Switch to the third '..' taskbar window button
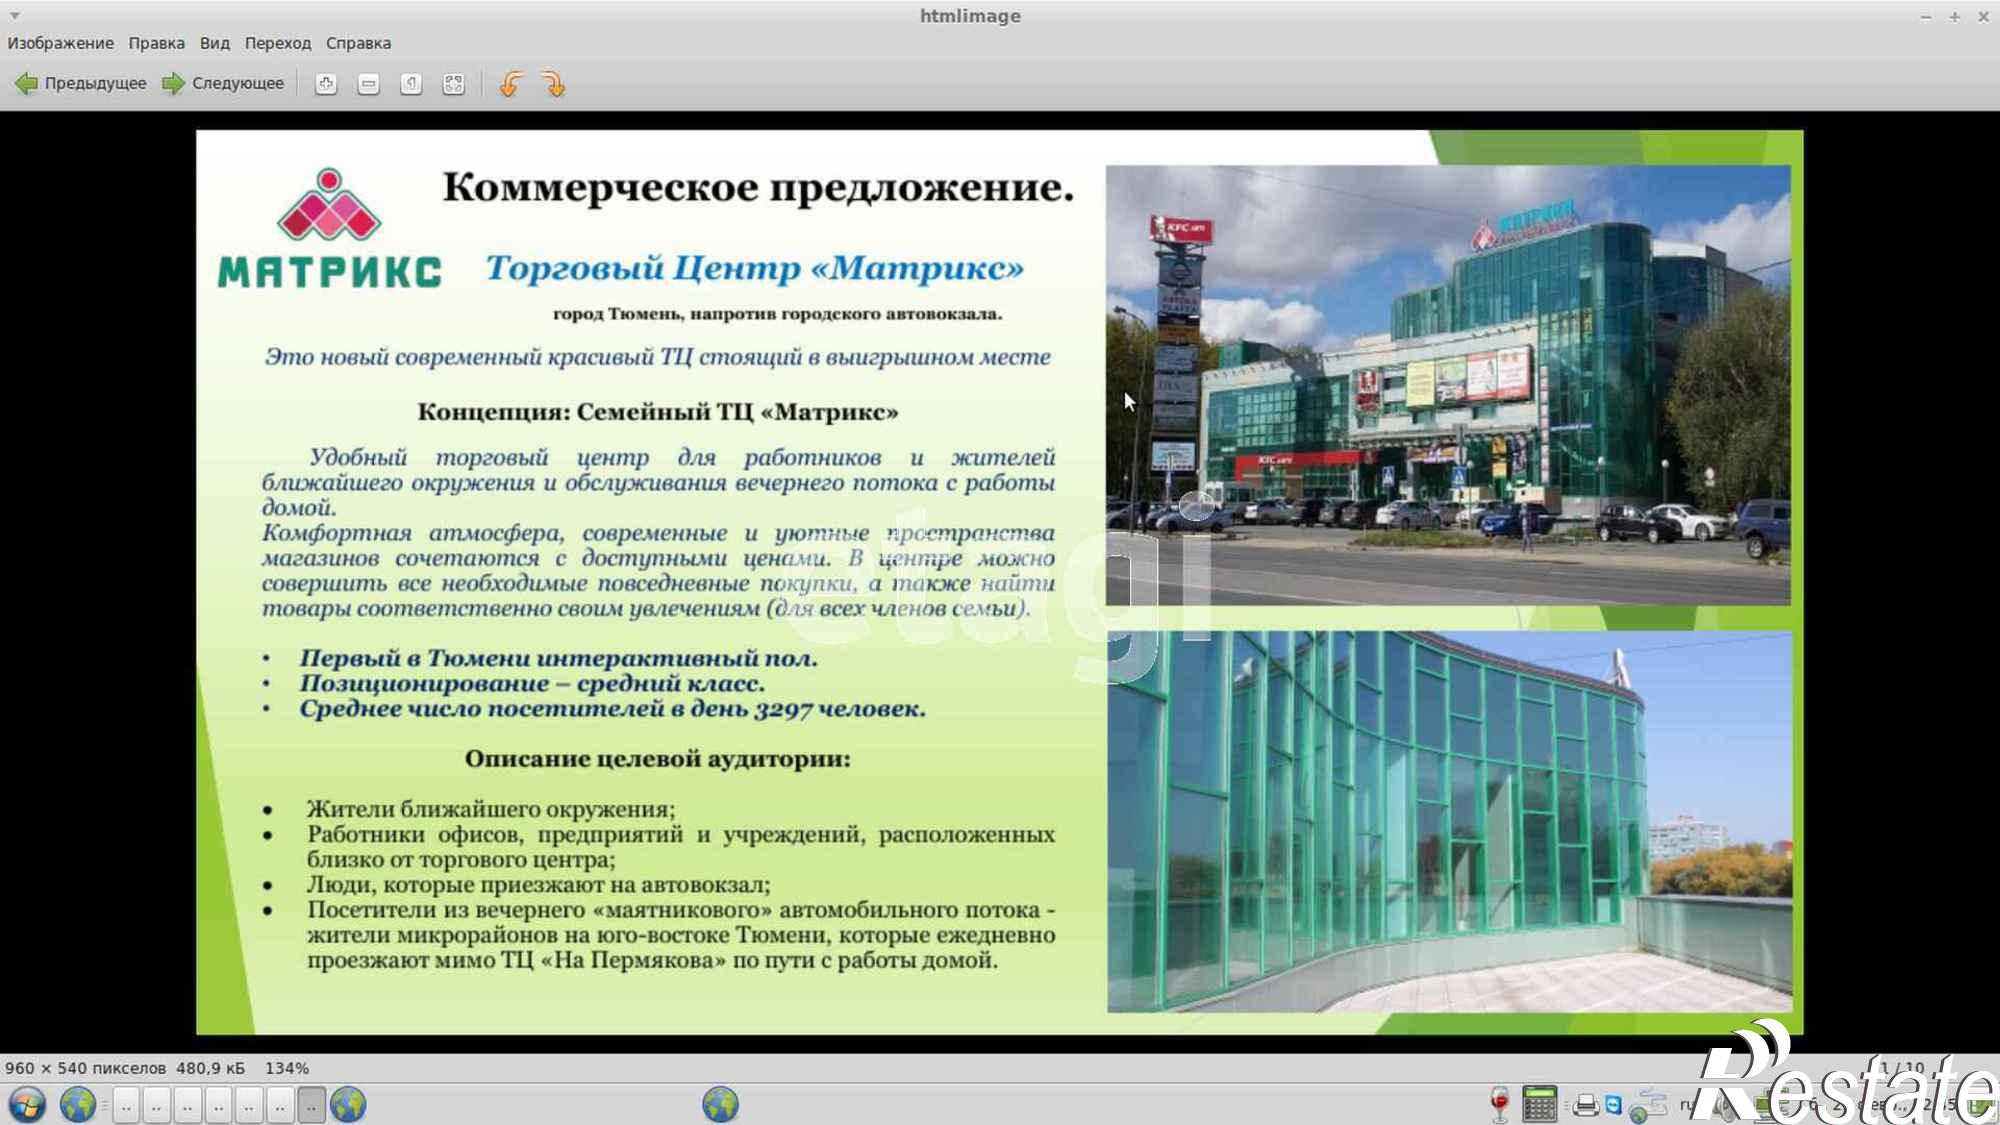The width and height of the screenshot is (2000, 1125). coord(188,1106)
